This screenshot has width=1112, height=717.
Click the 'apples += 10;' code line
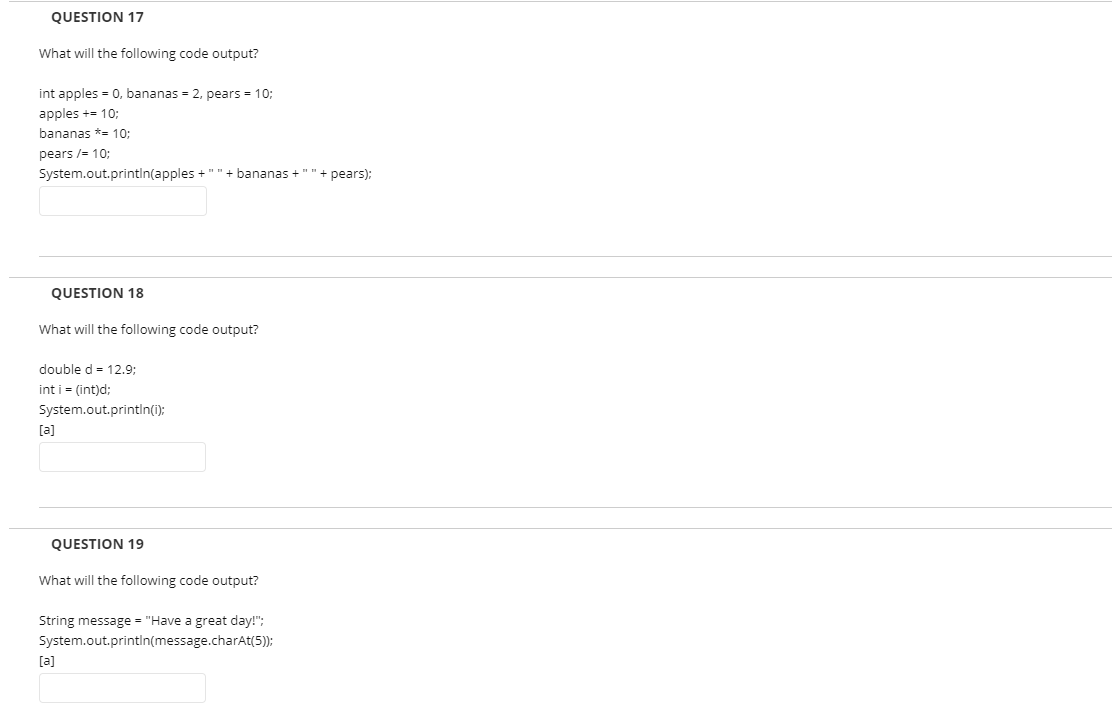tap(79, 113)
